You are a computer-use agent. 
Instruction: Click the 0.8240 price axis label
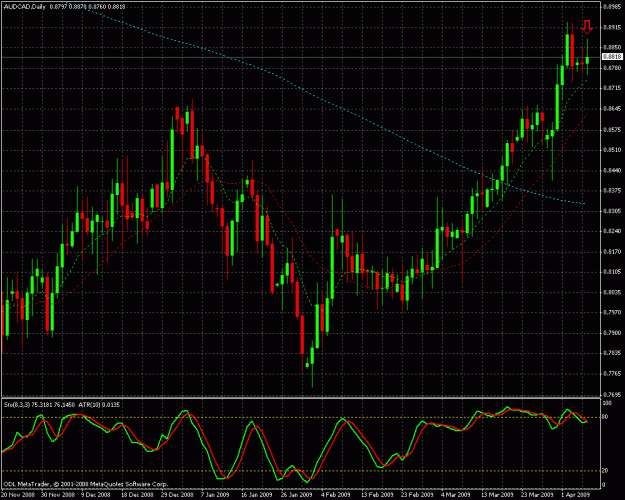613,231
